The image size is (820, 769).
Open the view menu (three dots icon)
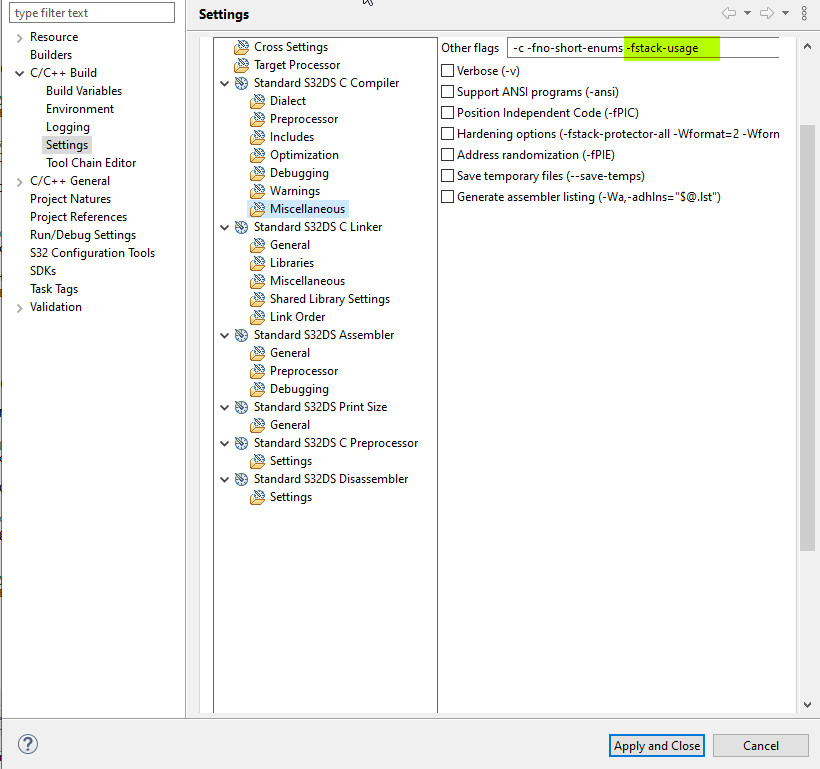(806, 11)
